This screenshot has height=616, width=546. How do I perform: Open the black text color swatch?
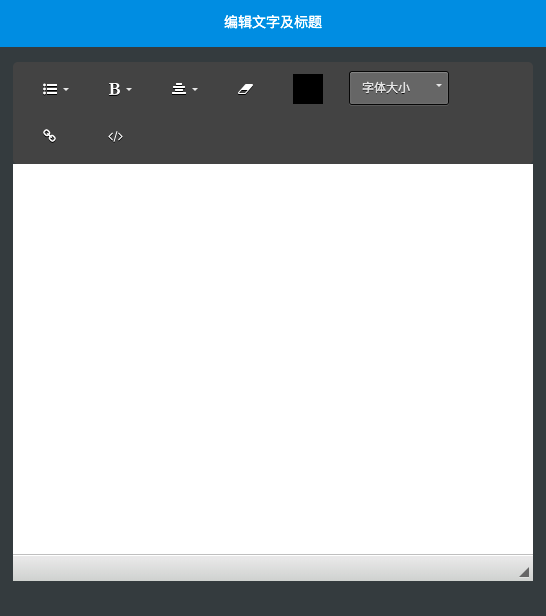(x=308, y=89)
